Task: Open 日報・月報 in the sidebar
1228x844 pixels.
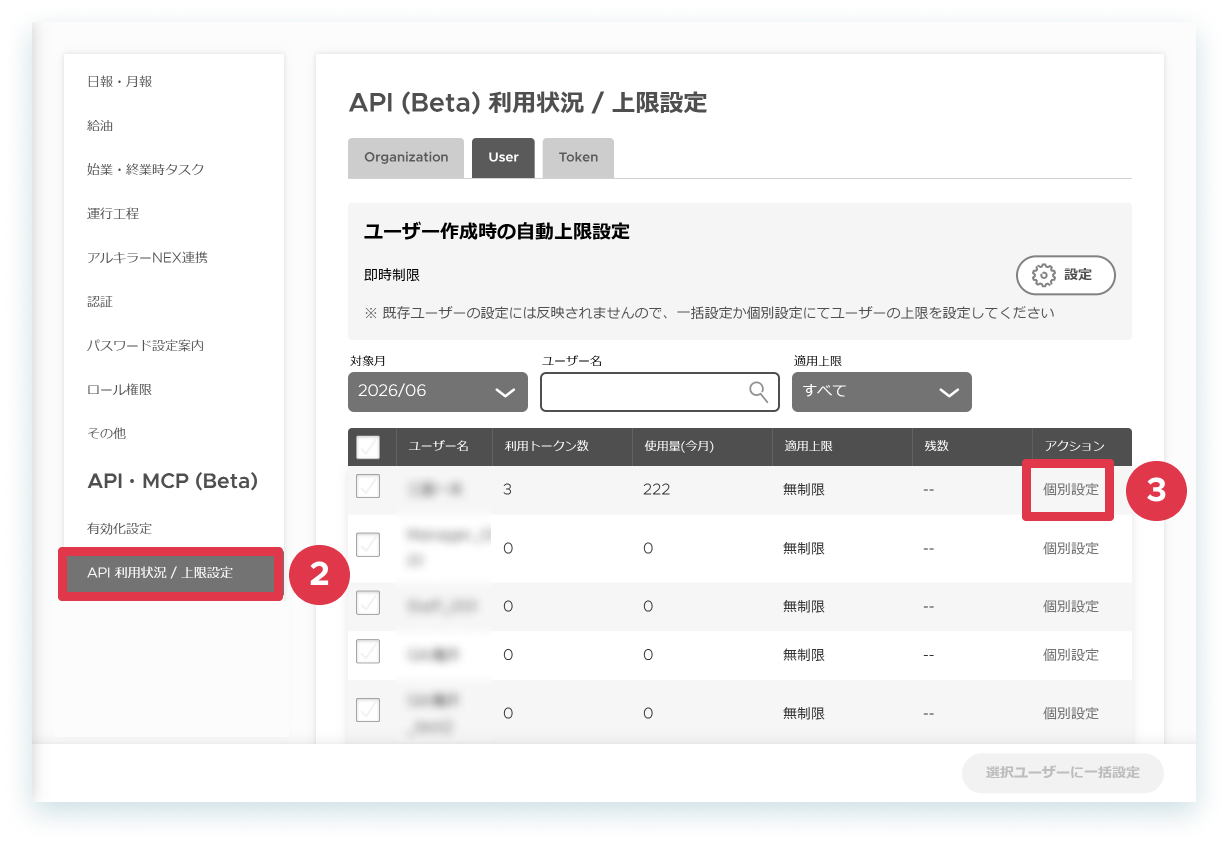Action: point(120,82)
